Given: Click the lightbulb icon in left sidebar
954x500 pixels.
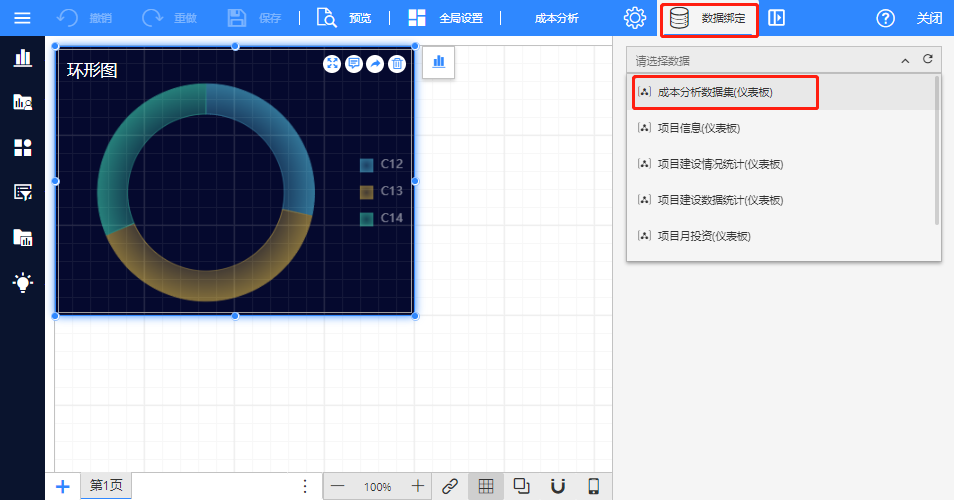Looking at the screenshot, I should click(x=22, y=282).
